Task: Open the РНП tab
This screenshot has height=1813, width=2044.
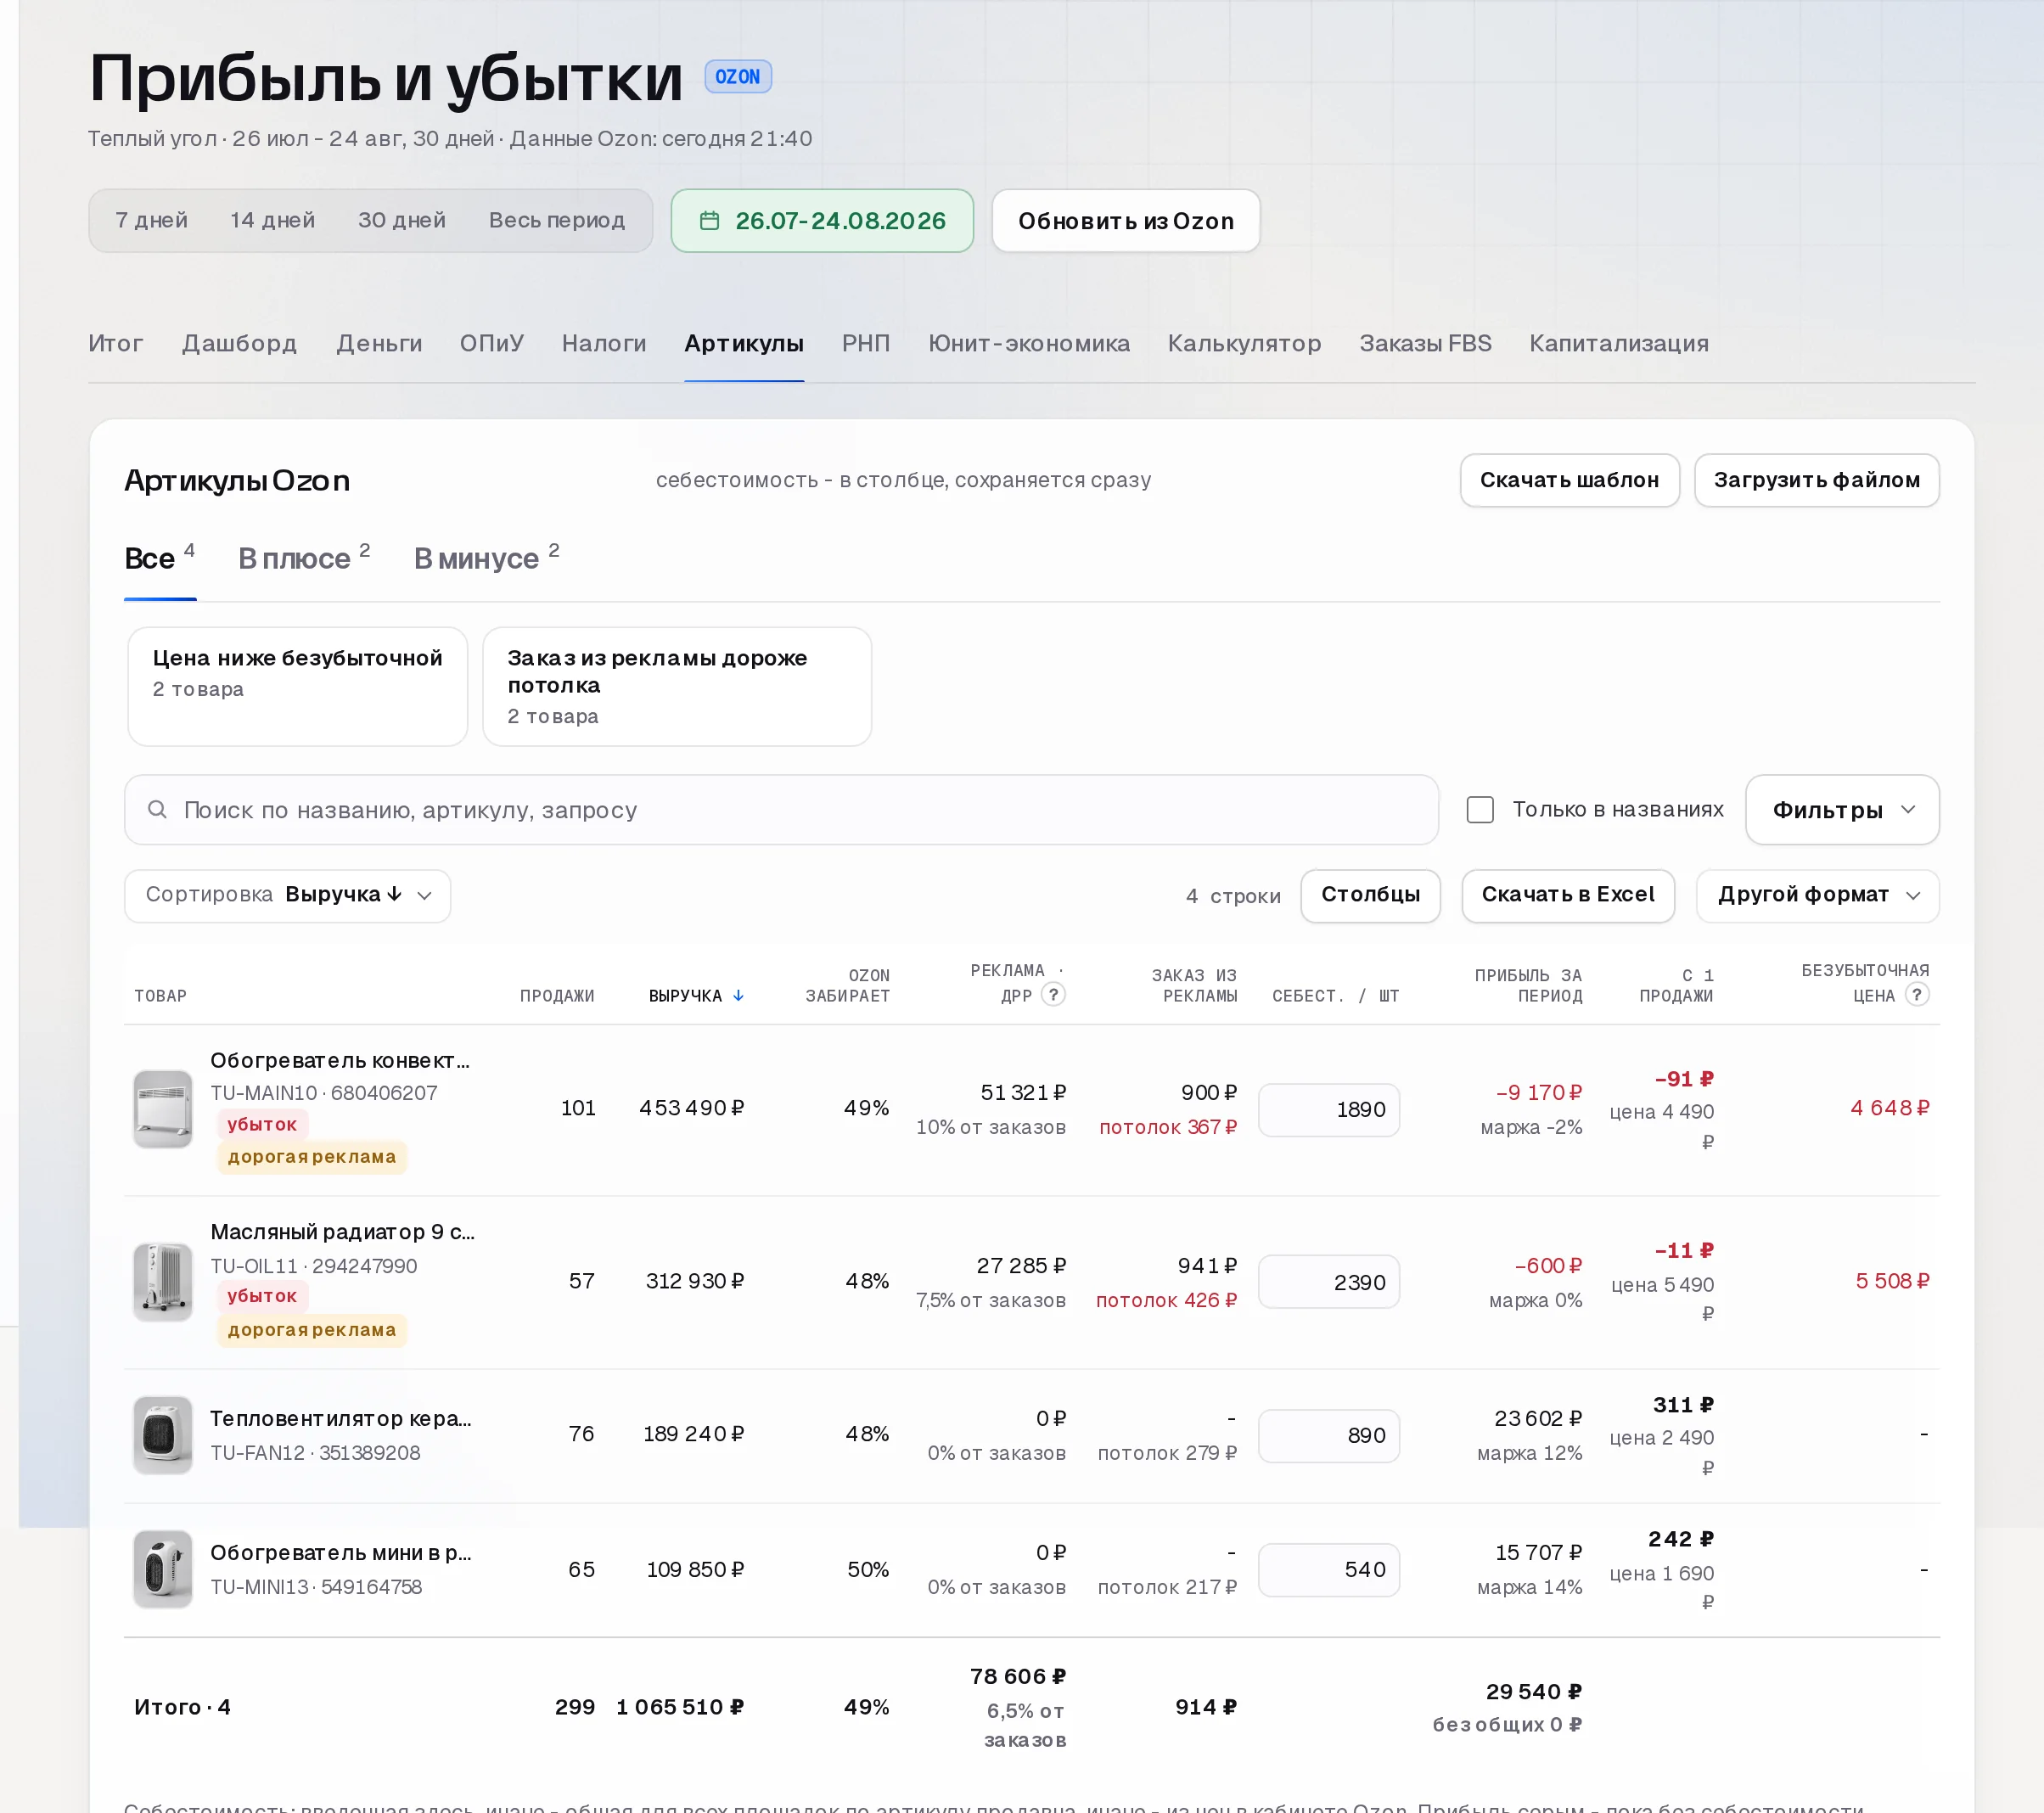Action: (x=866, y=343)
